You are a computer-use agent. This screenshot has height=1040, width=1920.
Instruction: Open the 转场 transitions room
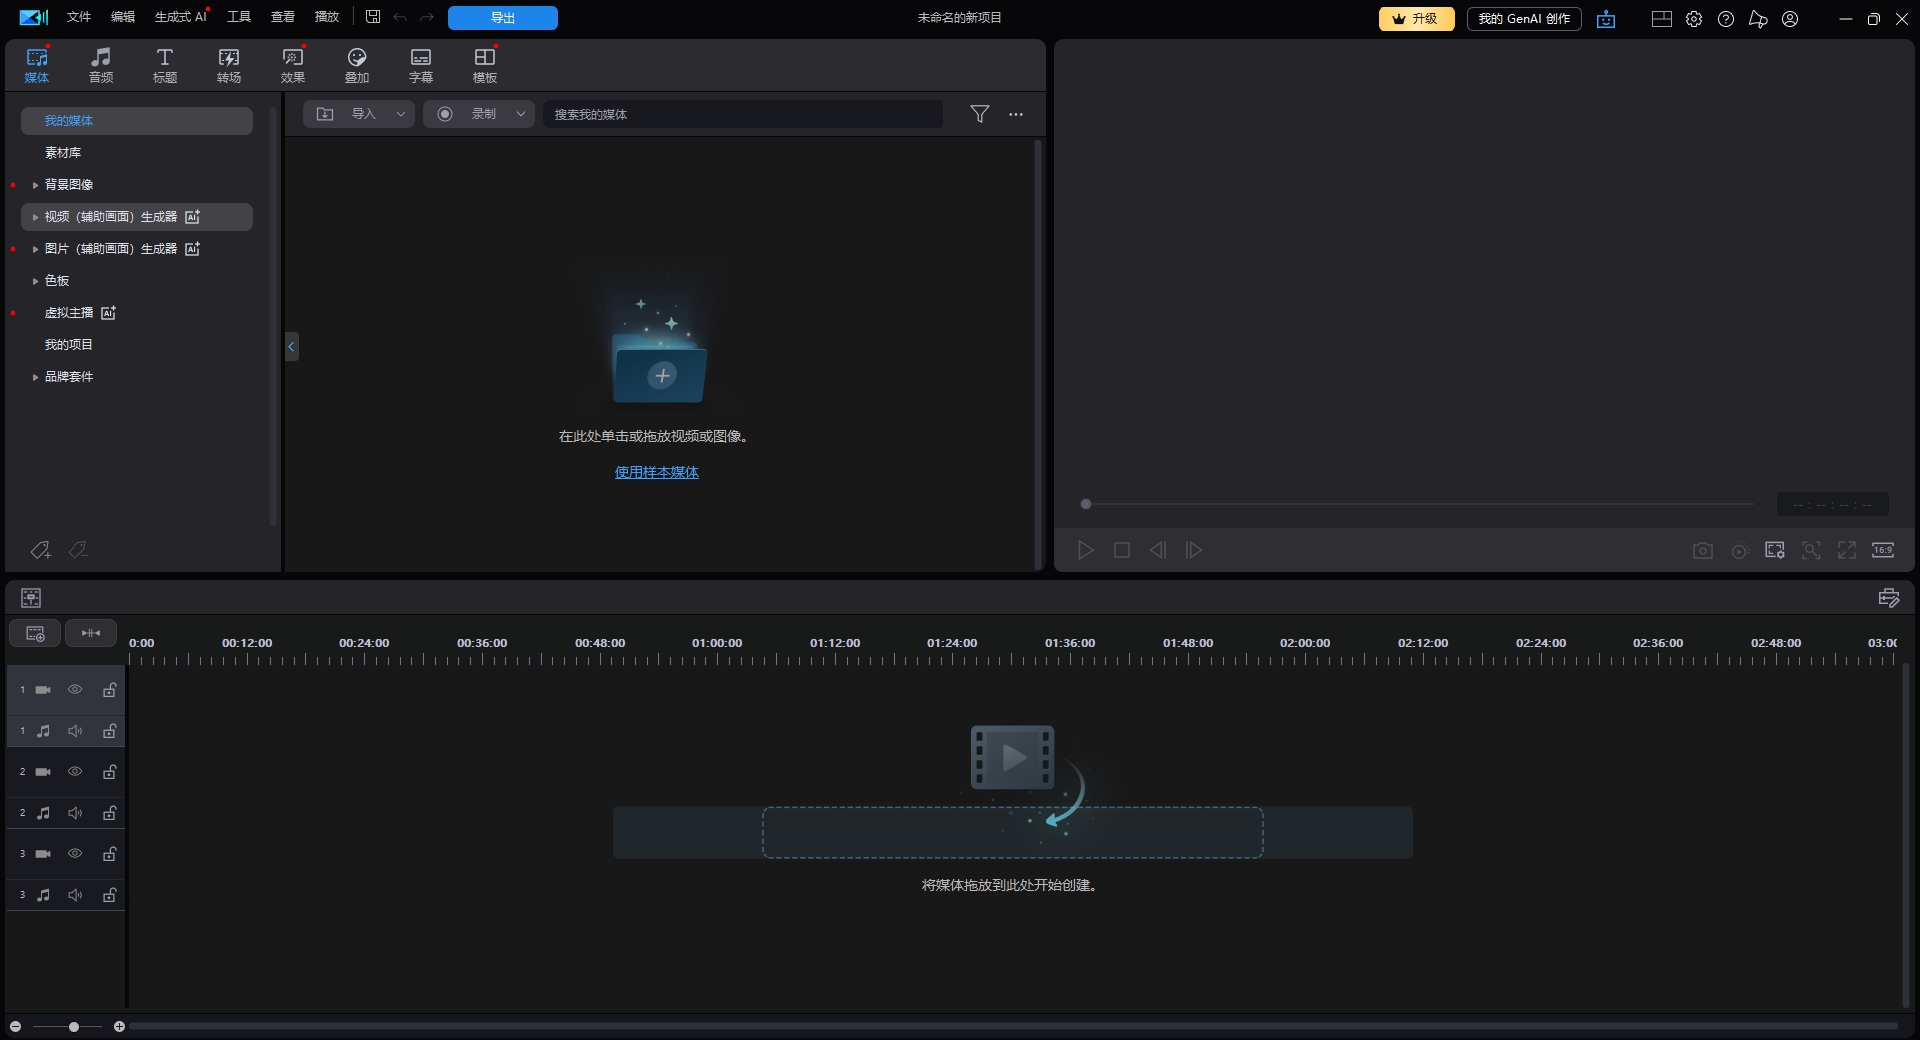[229, 65]
